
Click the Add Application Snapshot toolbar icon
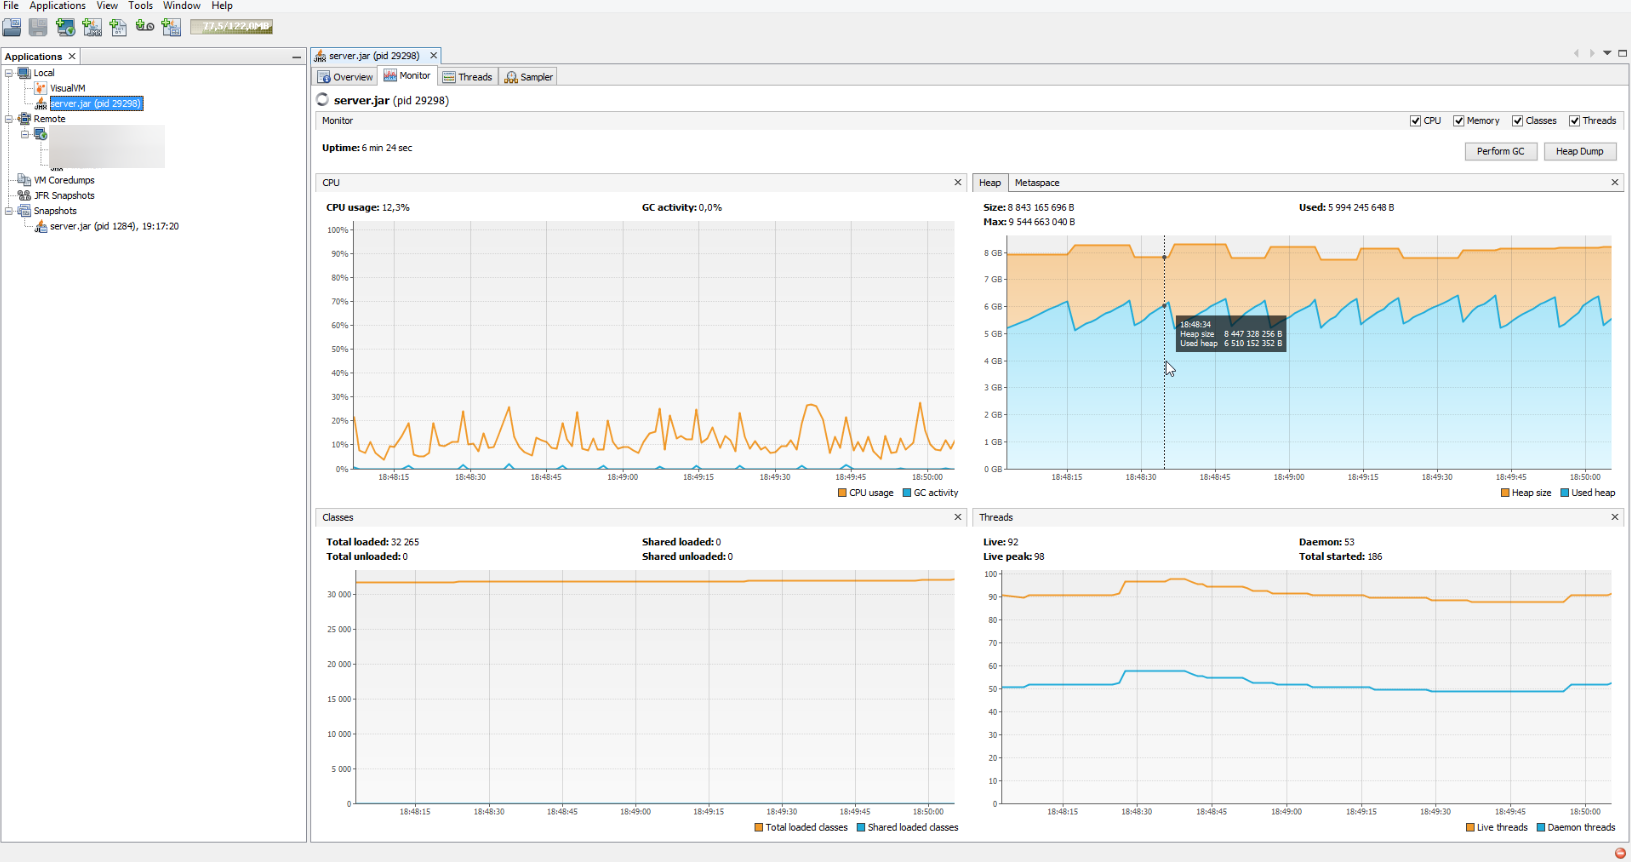(x=171, y=27)
